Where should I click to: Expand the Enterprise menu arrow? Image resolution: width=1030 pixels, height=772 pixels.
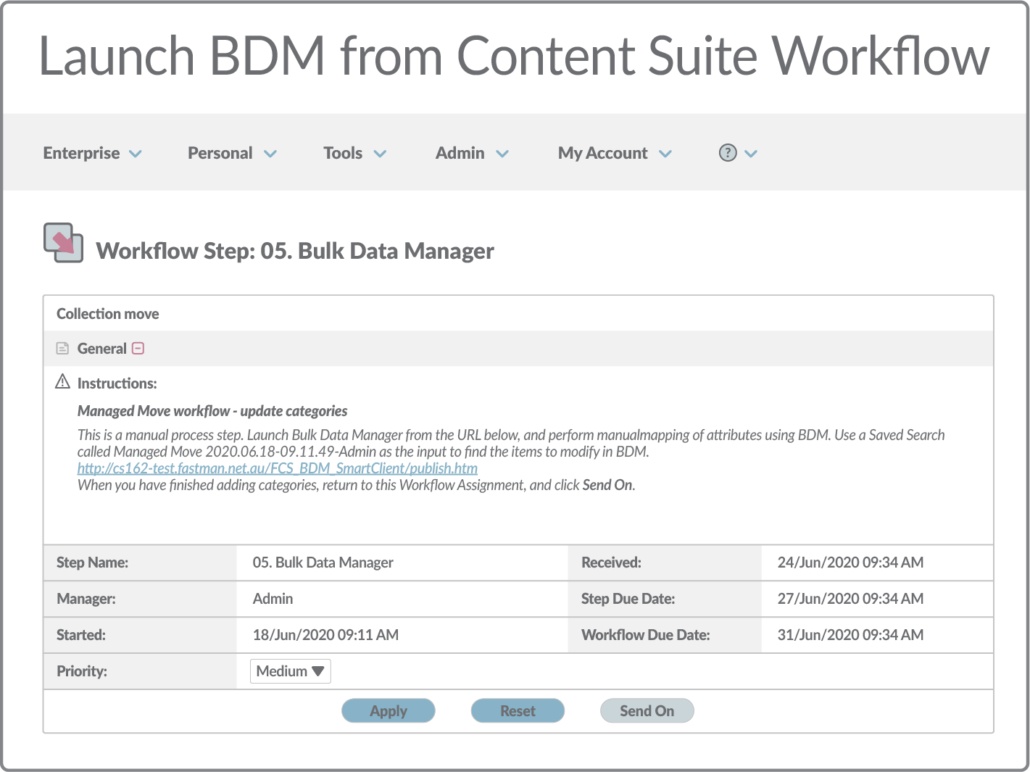(x=136, y=154)
